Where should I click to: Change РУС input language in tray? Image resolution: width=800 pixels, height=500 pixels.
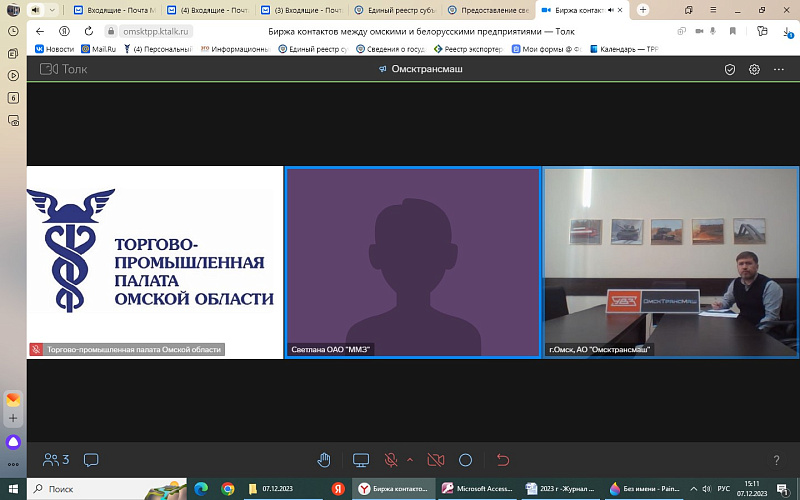pyautogui.click(x=723, y=489)
